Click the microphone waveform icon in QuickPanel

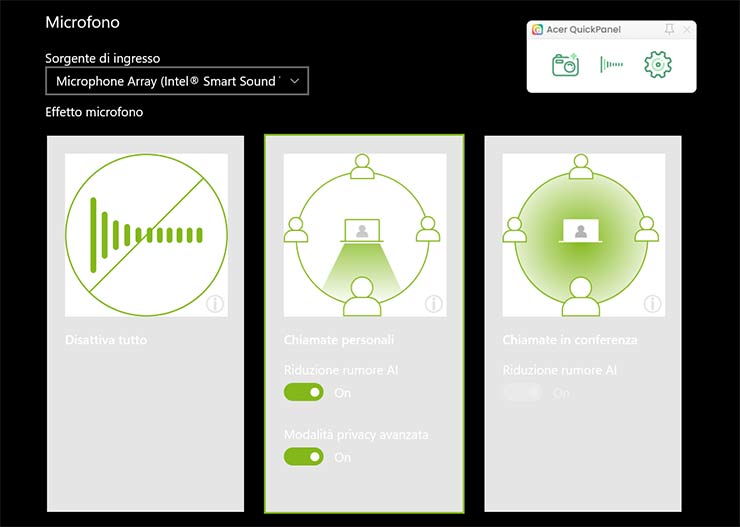(611, 65)
